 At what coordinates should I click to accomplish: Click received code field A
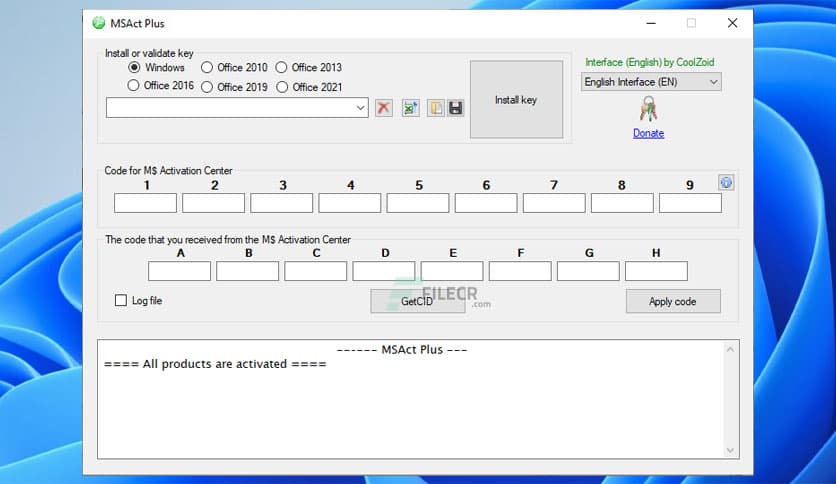click(180, 271)
